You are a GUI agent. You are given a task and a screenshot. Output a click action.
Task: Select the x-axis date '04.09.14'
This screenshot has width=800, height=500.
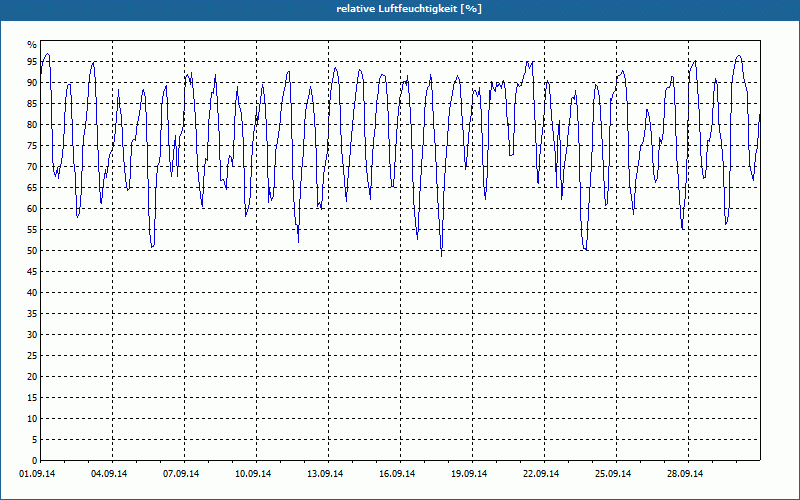pyautogui.click(x=109, y=474)
